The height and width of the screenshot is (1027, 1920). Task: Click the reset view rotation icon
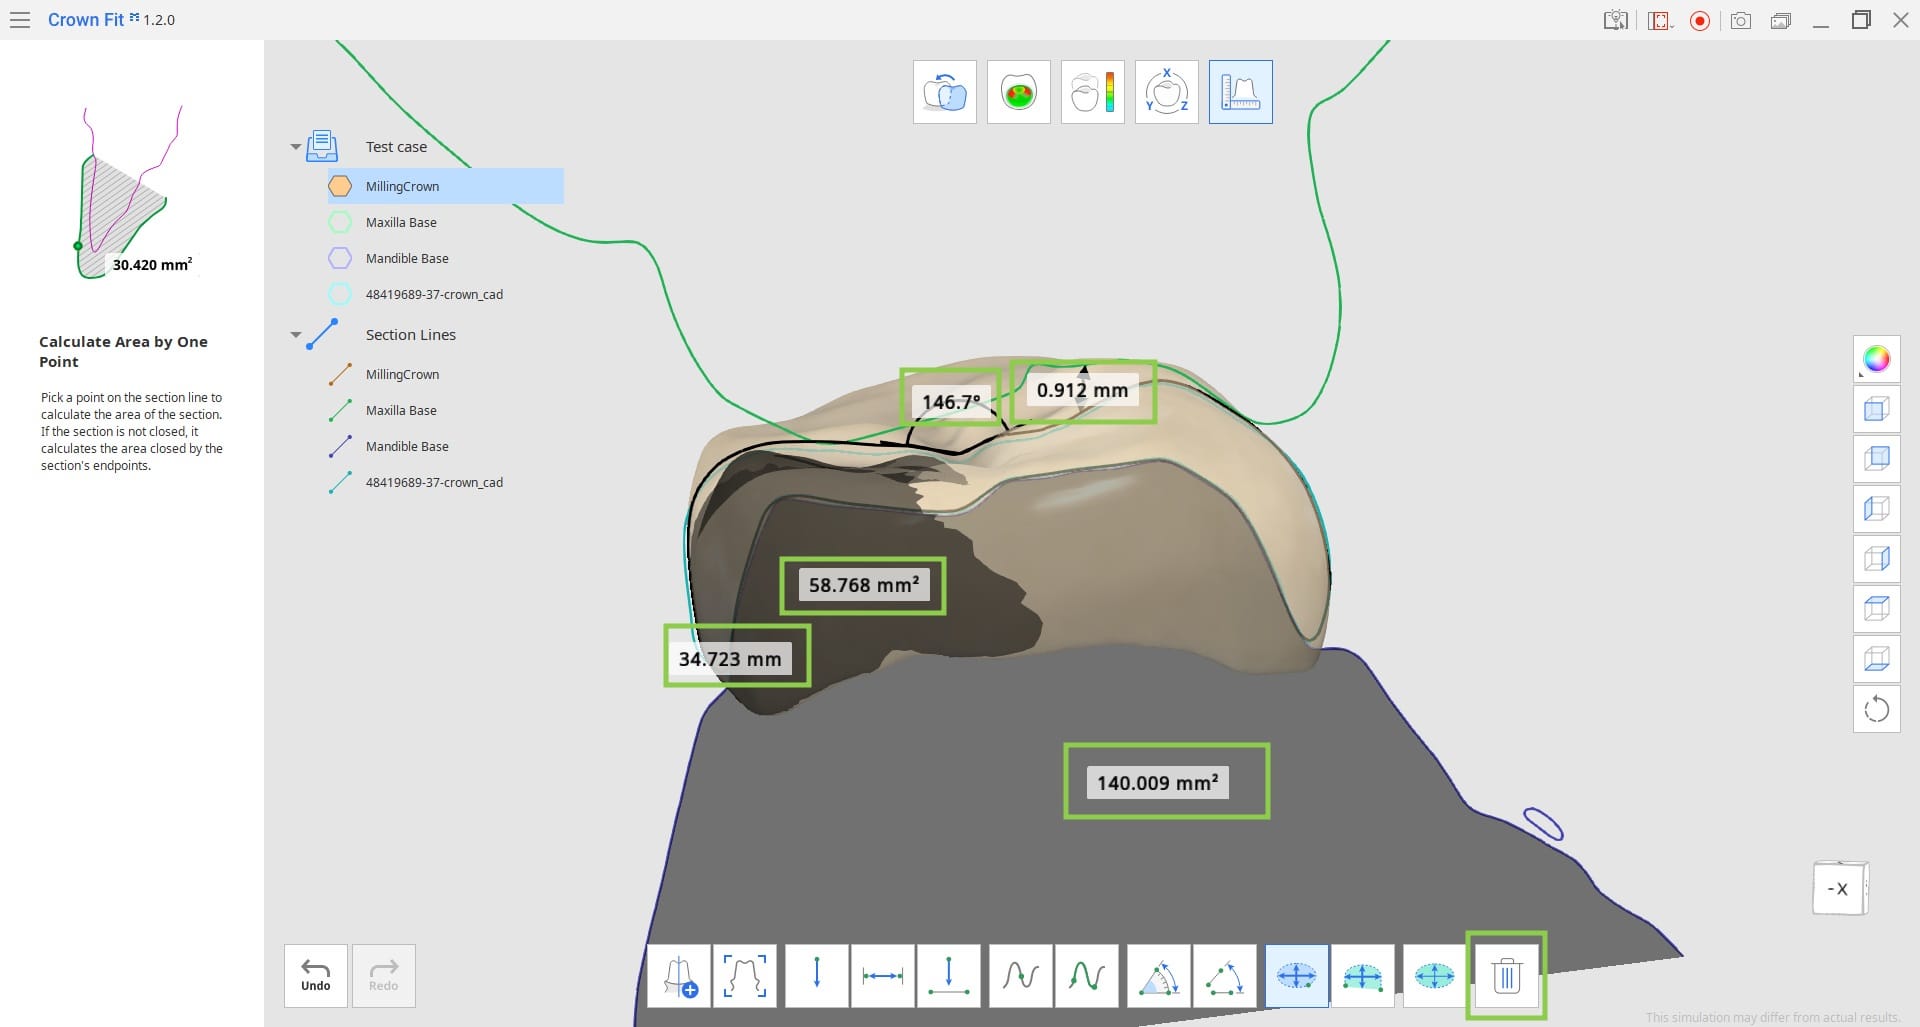tap(1876, 709)
